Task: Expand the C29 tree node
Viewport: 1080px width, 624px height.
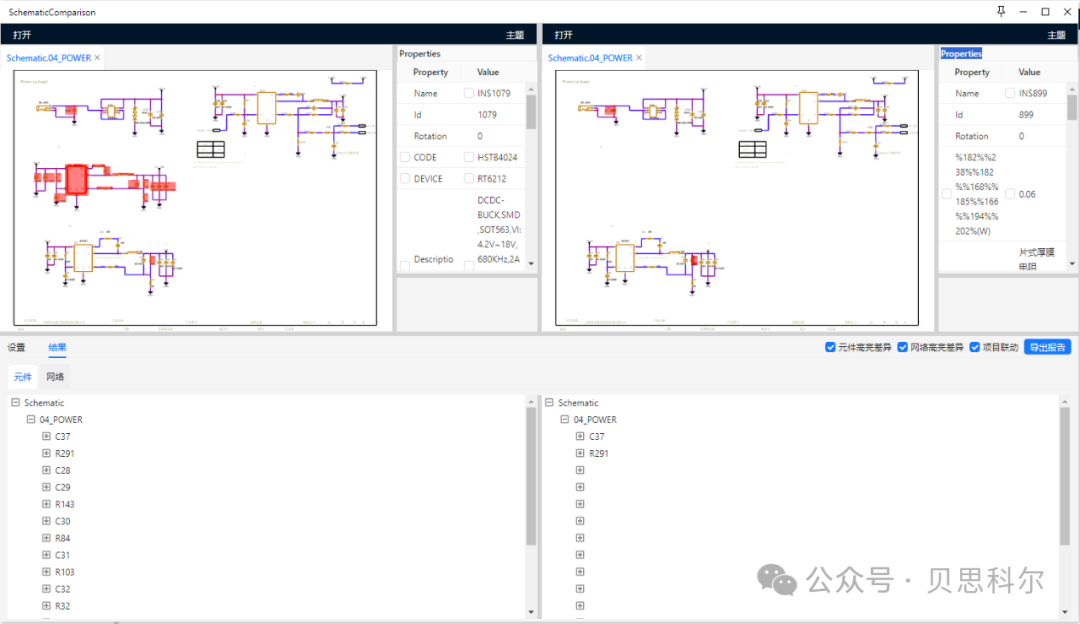Action: pyautogui.click(x=46, y=487)
